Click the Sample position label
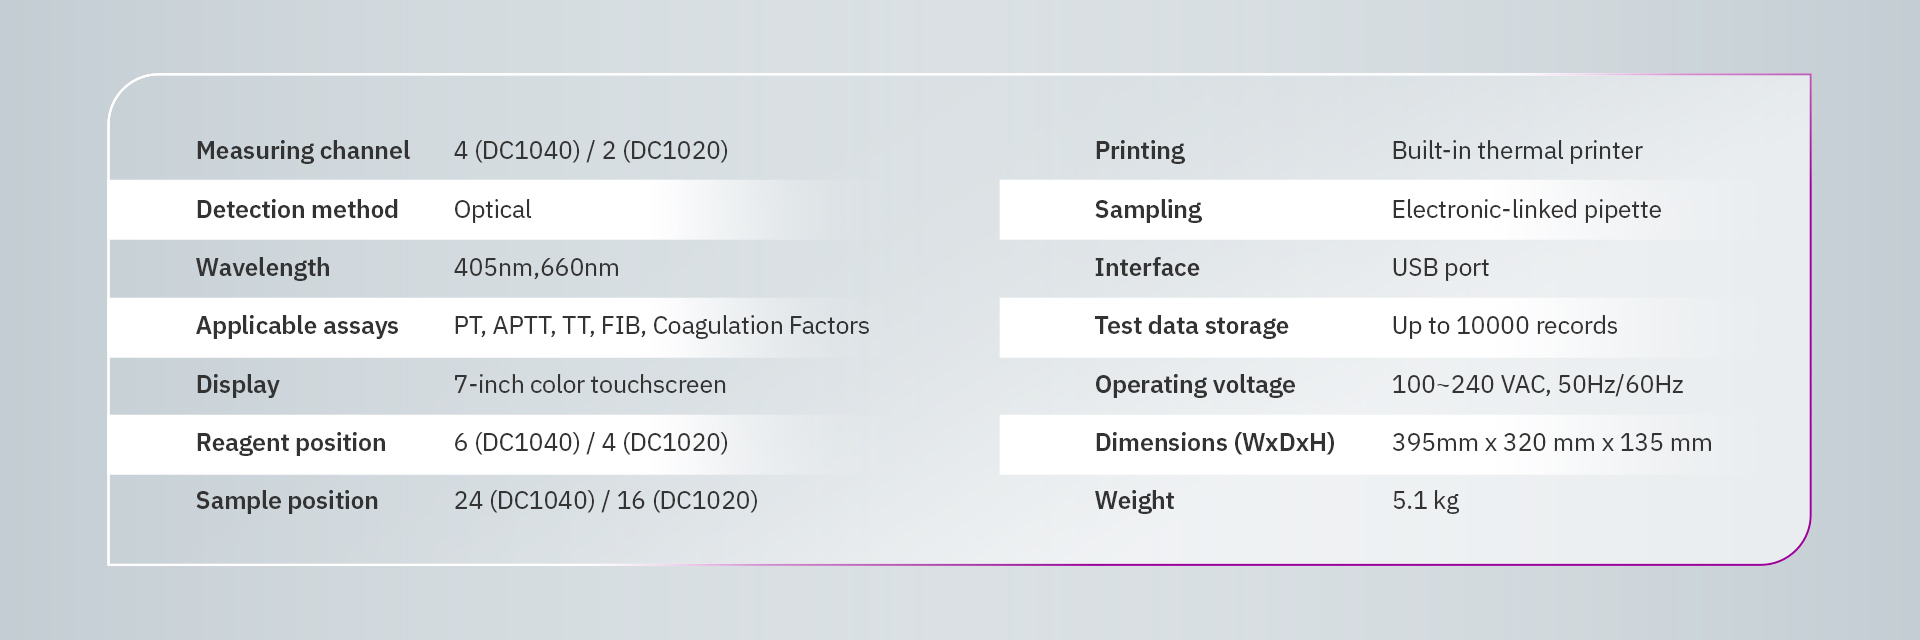The image size is (1920, 640). coord(286,501)
